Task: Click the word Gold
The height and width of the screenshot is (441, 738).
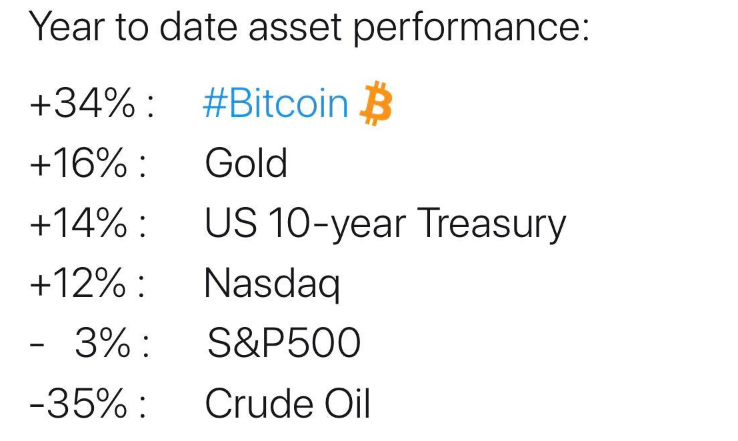Action: [246, 163]
